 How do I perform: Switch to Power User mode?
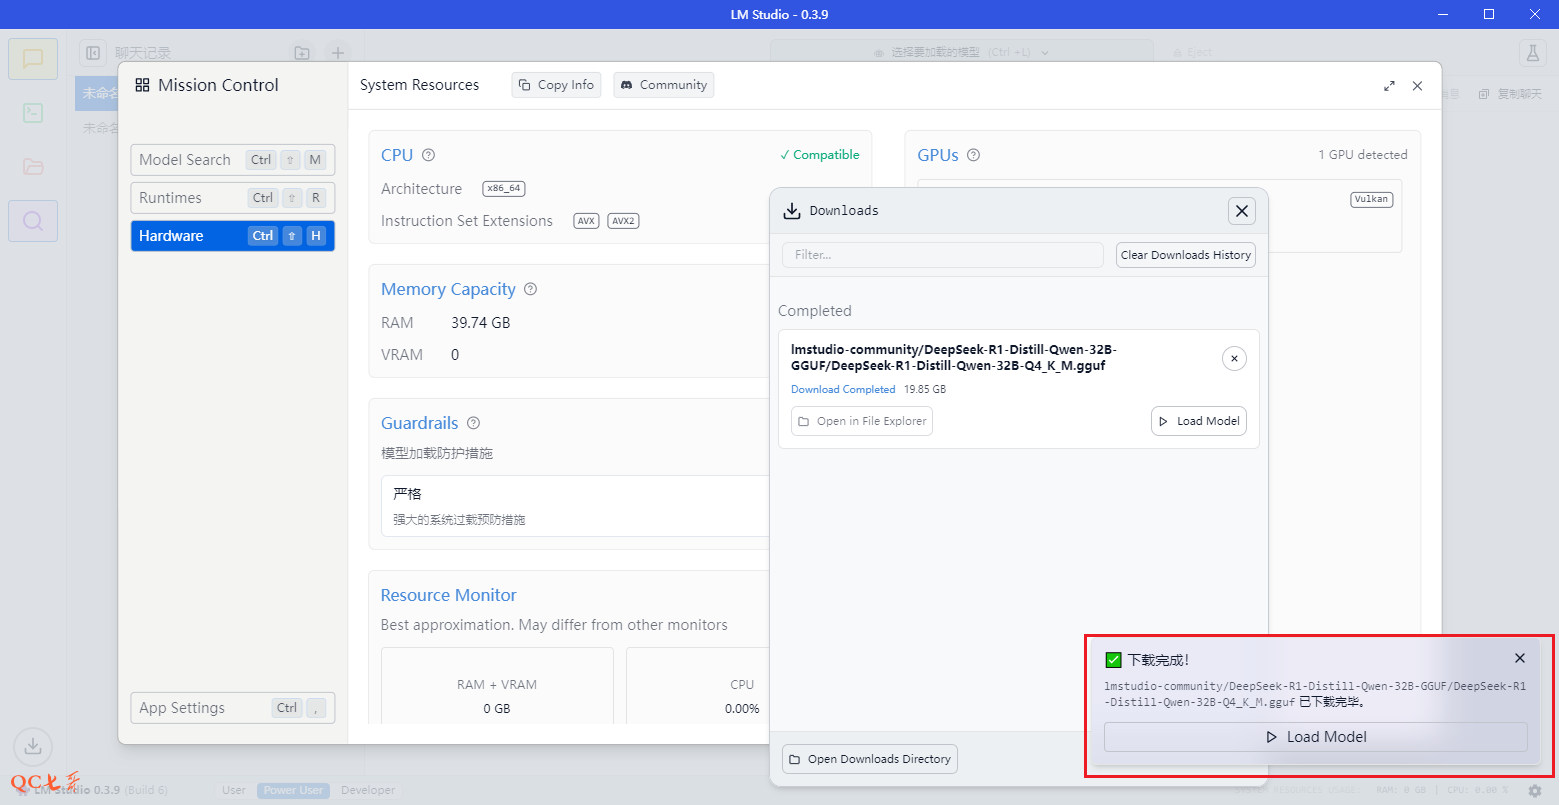(293, 790)
